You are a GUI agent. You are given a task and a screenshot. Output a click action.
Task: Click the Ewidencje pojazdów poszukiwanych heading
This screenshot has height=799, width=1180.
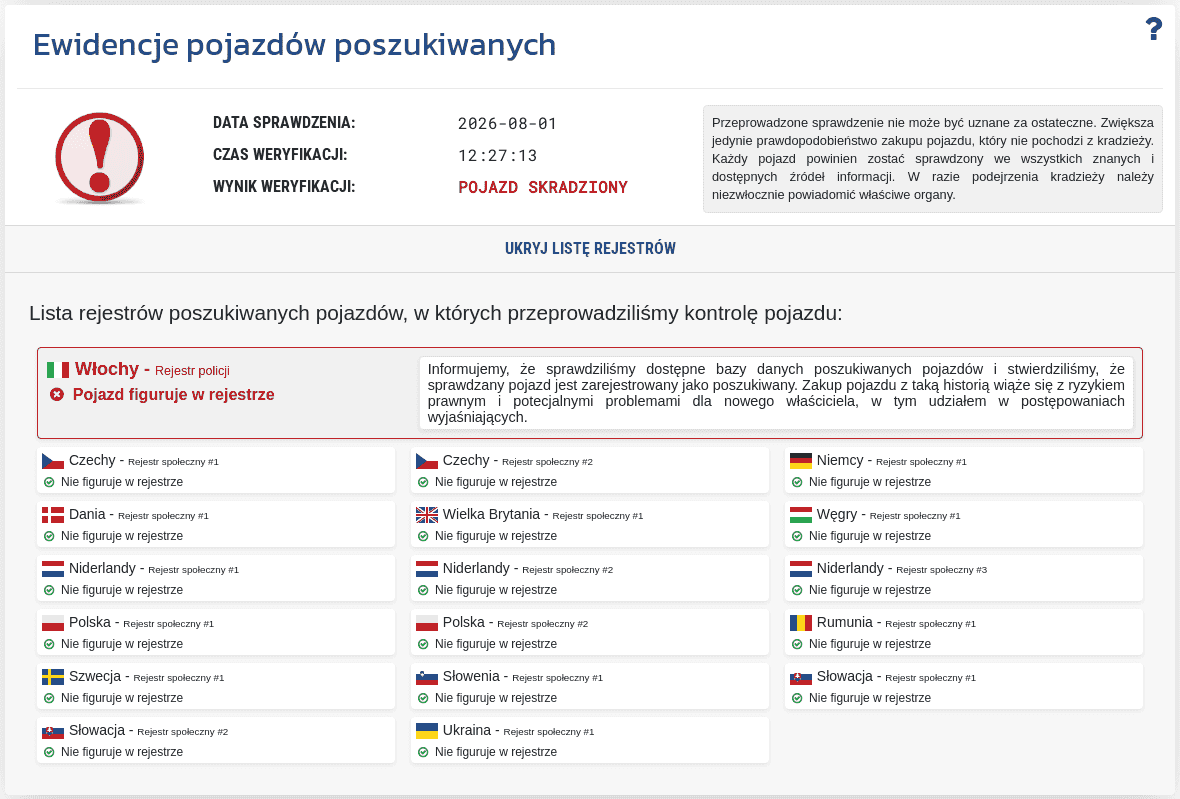294,45
